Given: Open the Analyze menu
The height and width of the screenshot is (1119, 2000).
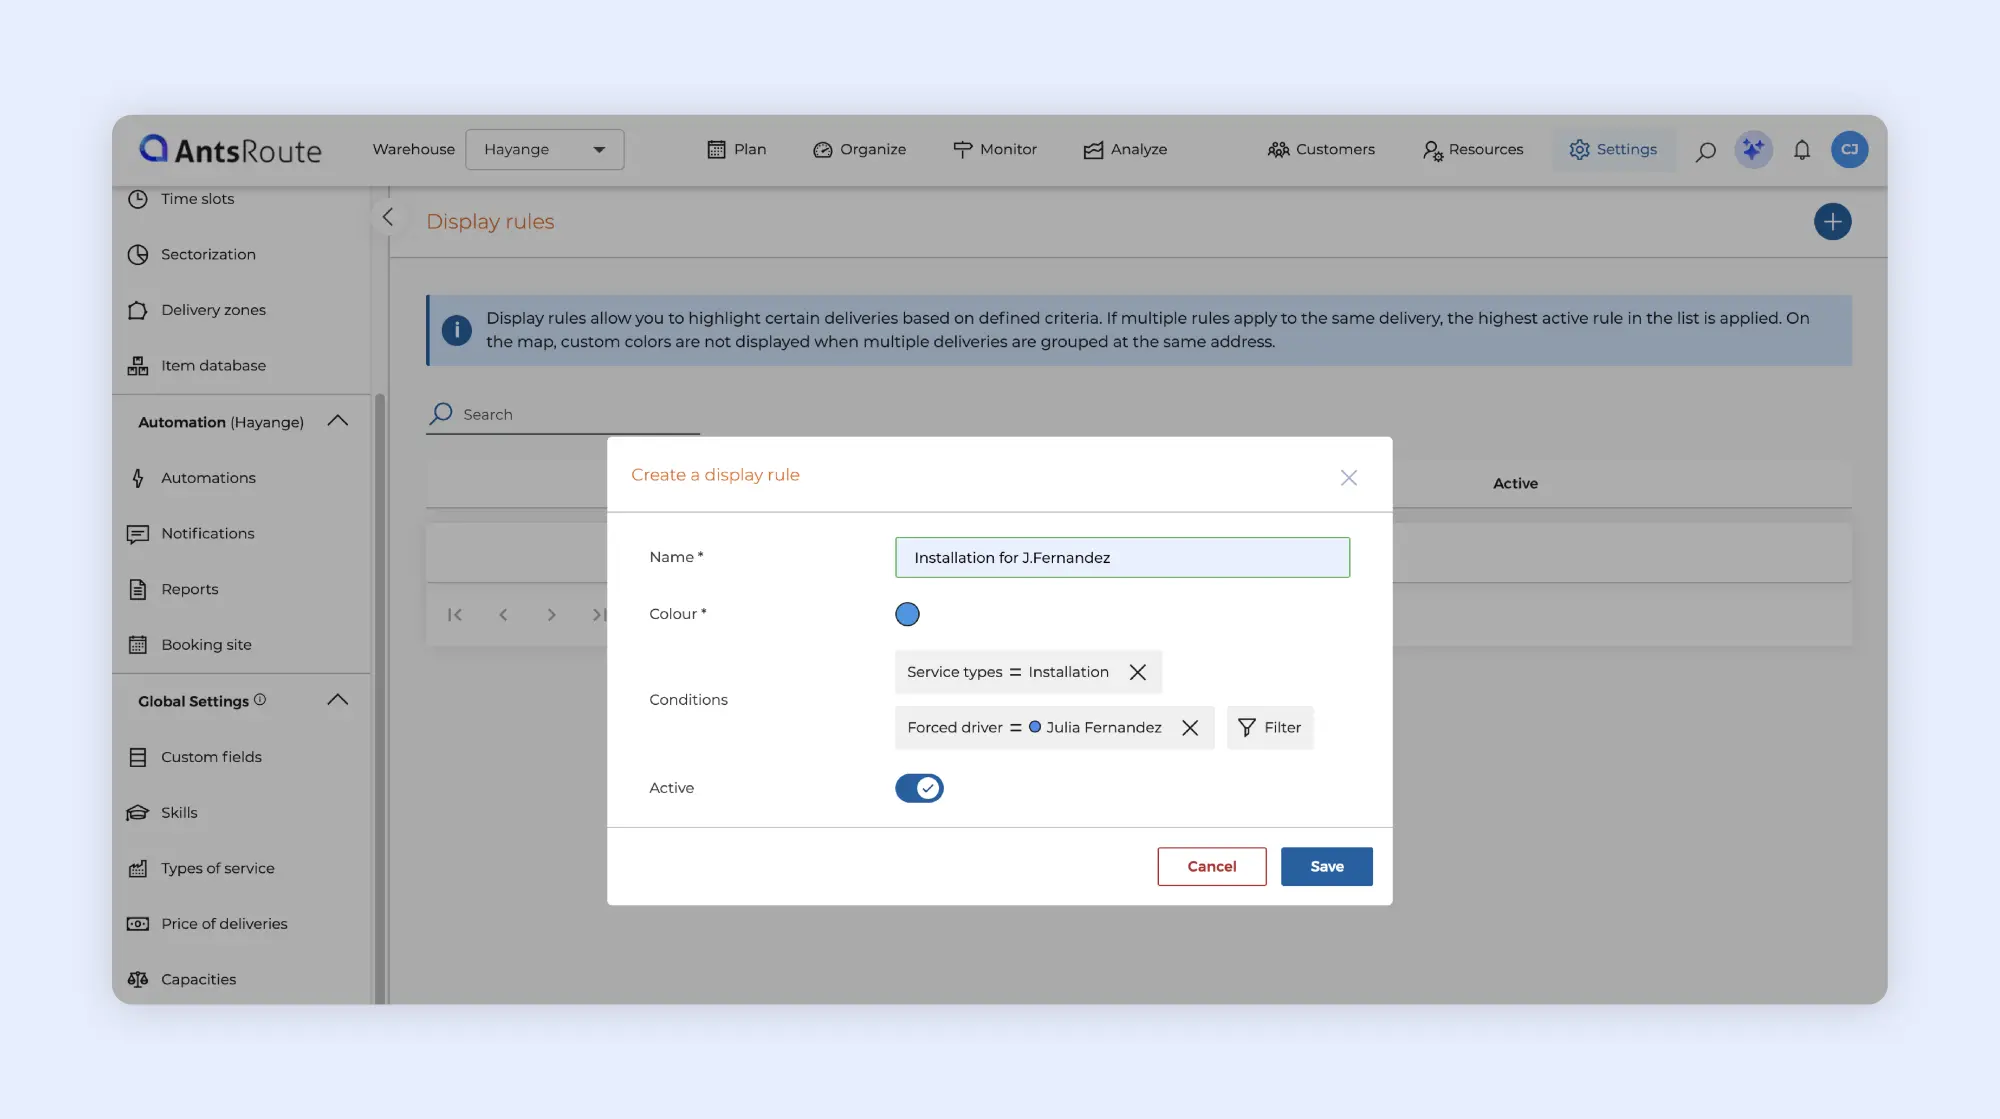Looking at the screenshot, I should pyautogui.click(x=1125, y=150).
